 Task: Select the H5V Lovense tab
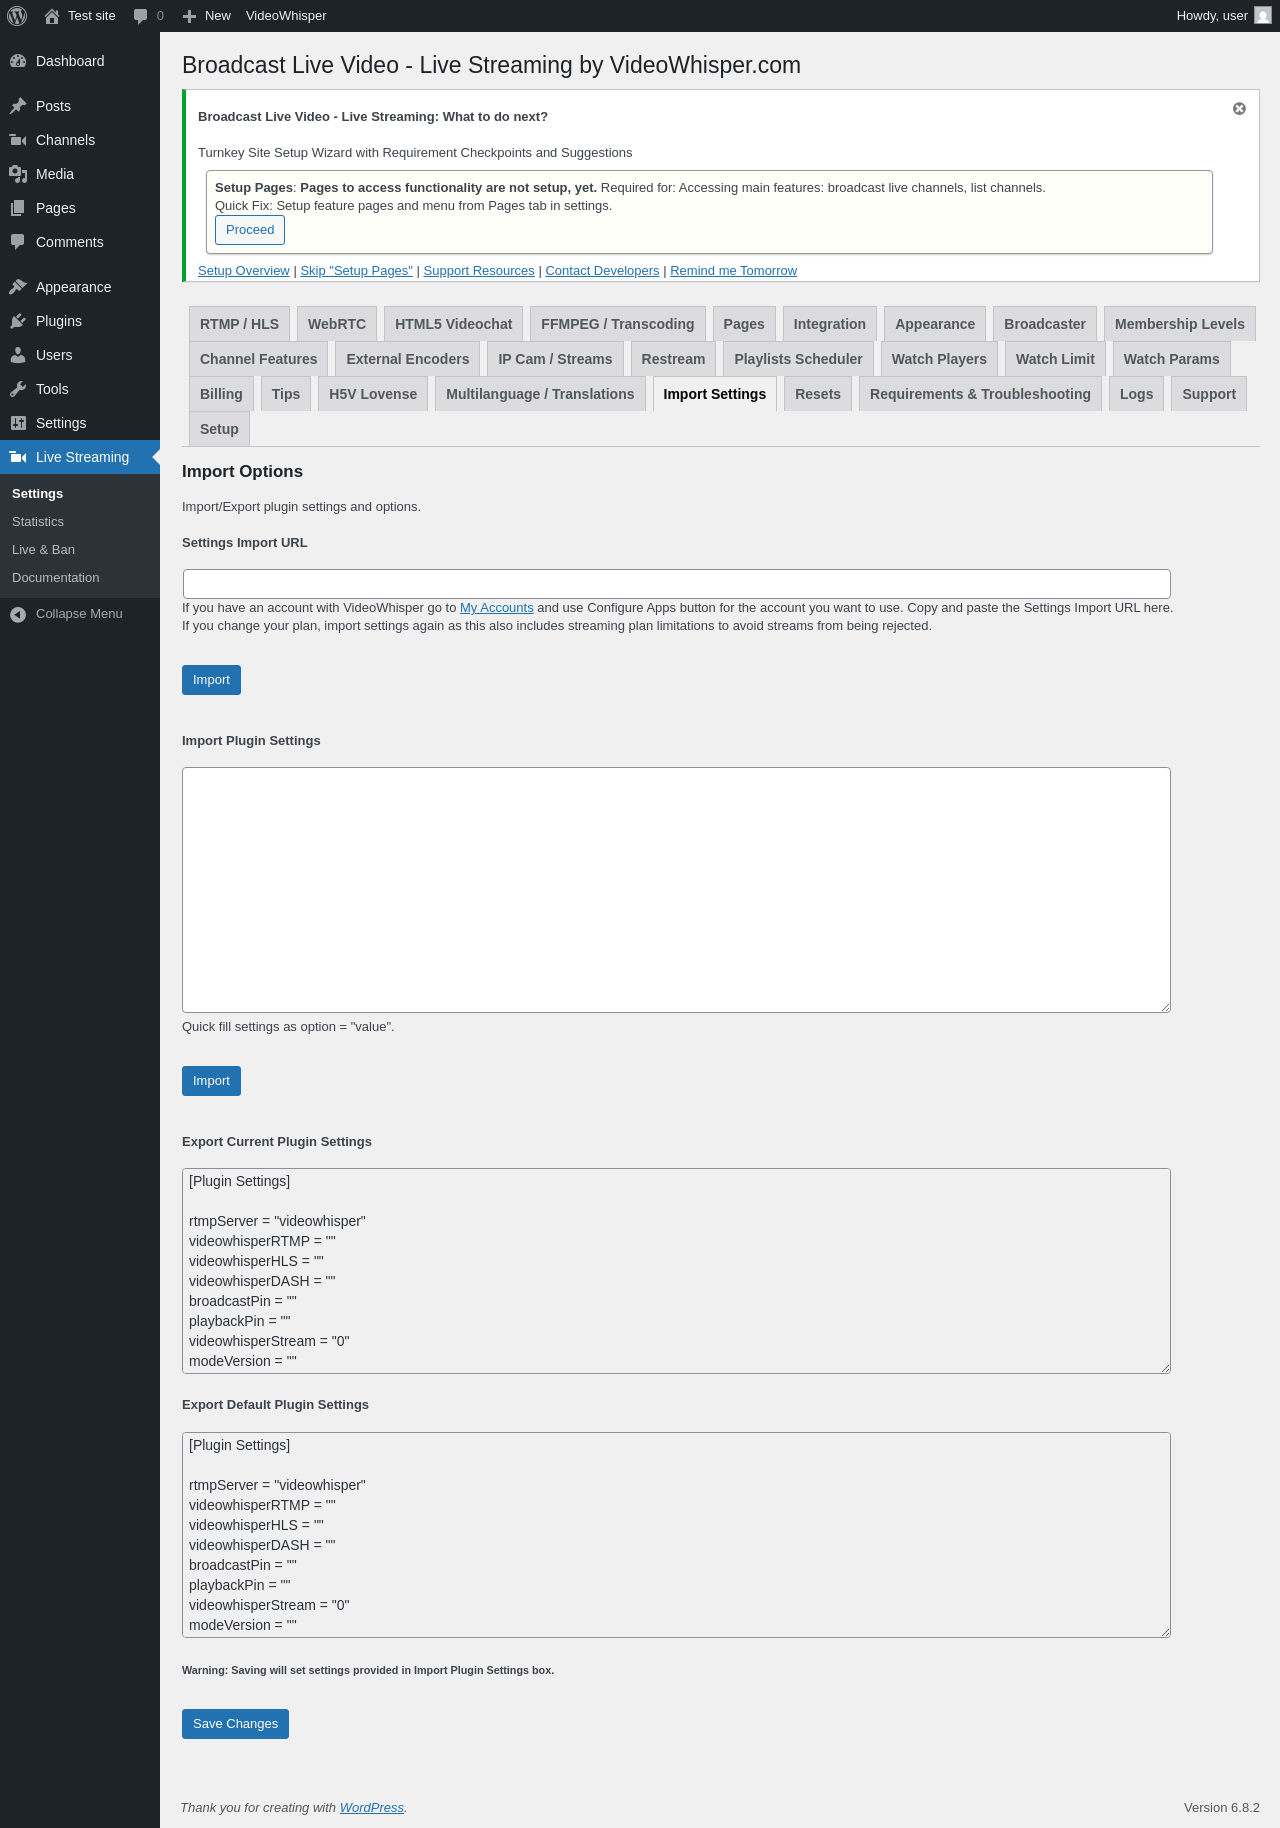point(373,394)
